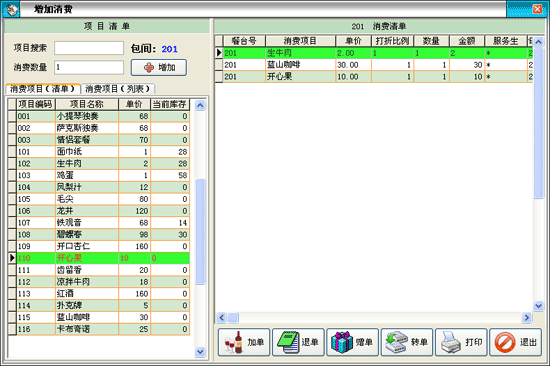Select the 蓝山咖啡 row in consumption list
Image resolution: width=550 pixels, height=366 pixels.
click(x=374, y=65)
